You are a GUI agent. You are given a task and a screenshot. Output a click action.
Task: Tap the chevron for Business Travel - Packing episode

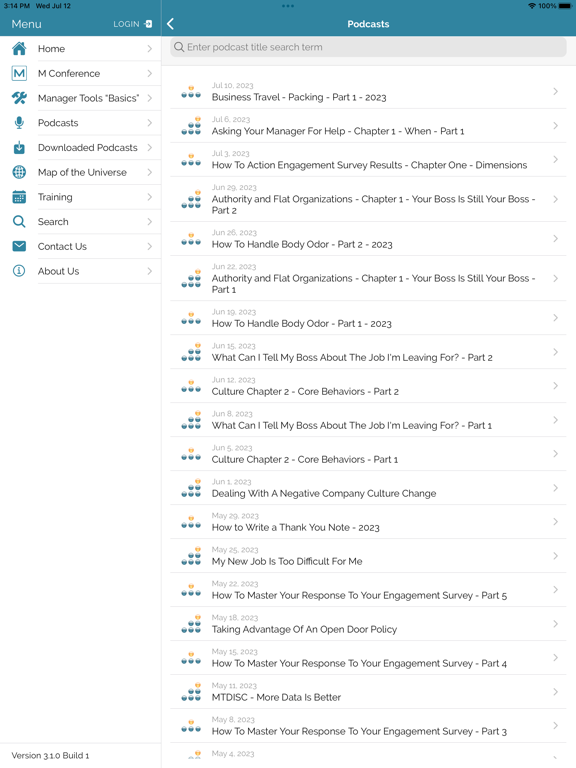(x=555, y=92)
